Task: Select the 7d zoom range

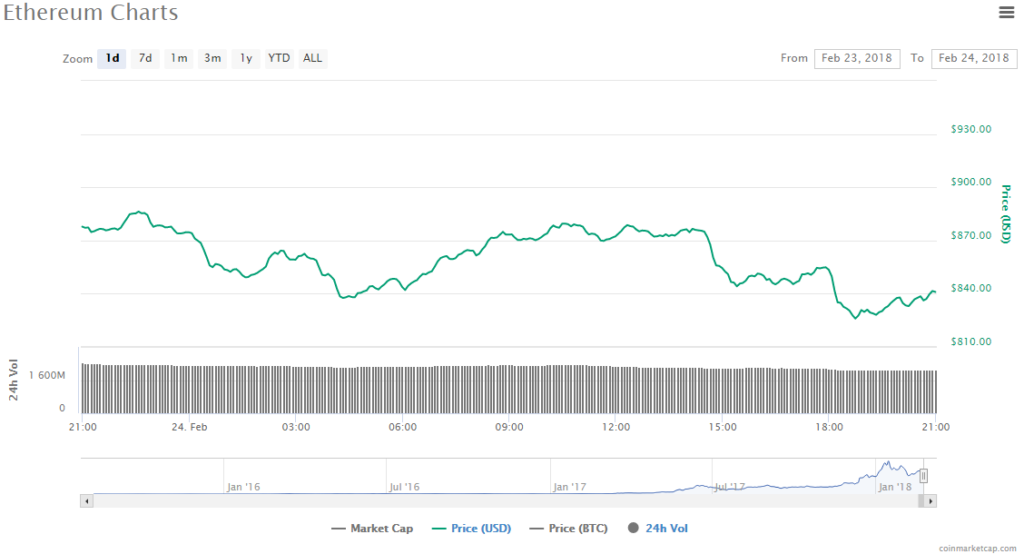Action: tap(145, 58)
